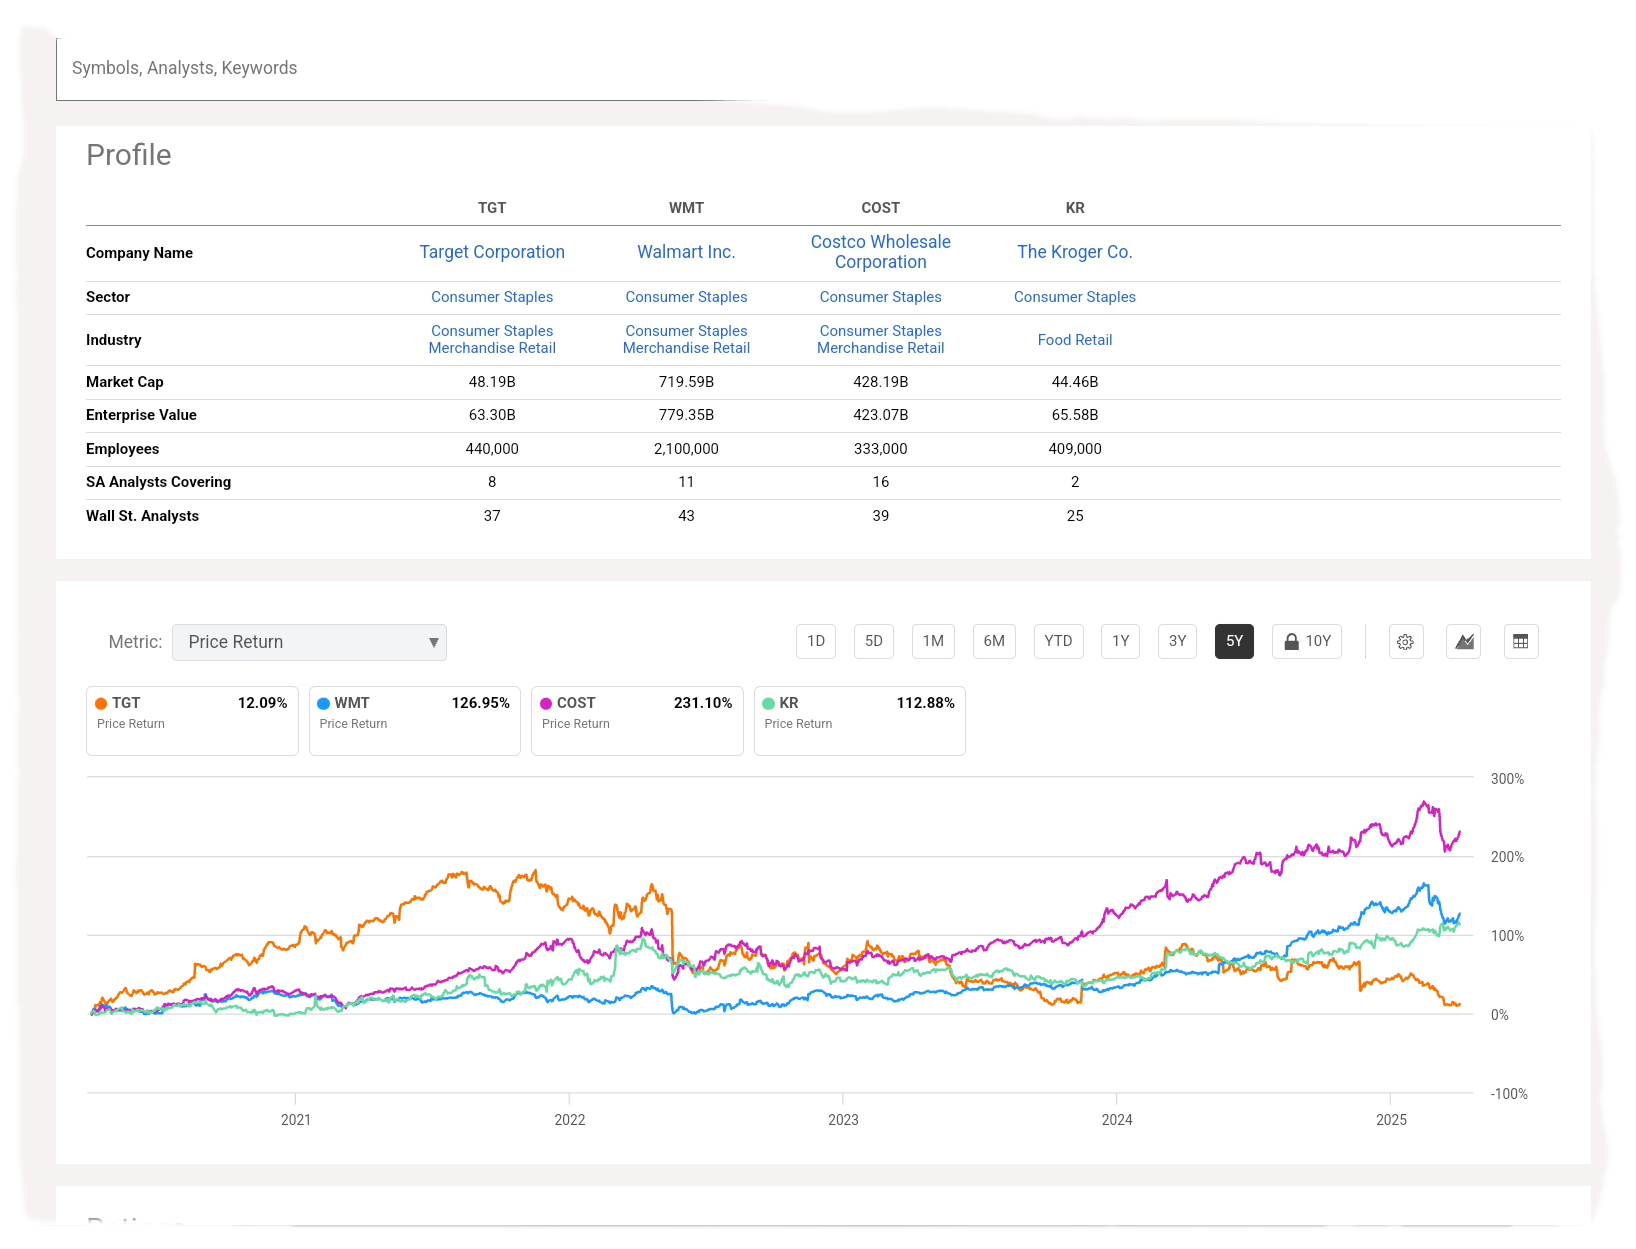Viewport: 1636px width, 1249px height.
Task: Select the 1D time range
Action: 816,641
